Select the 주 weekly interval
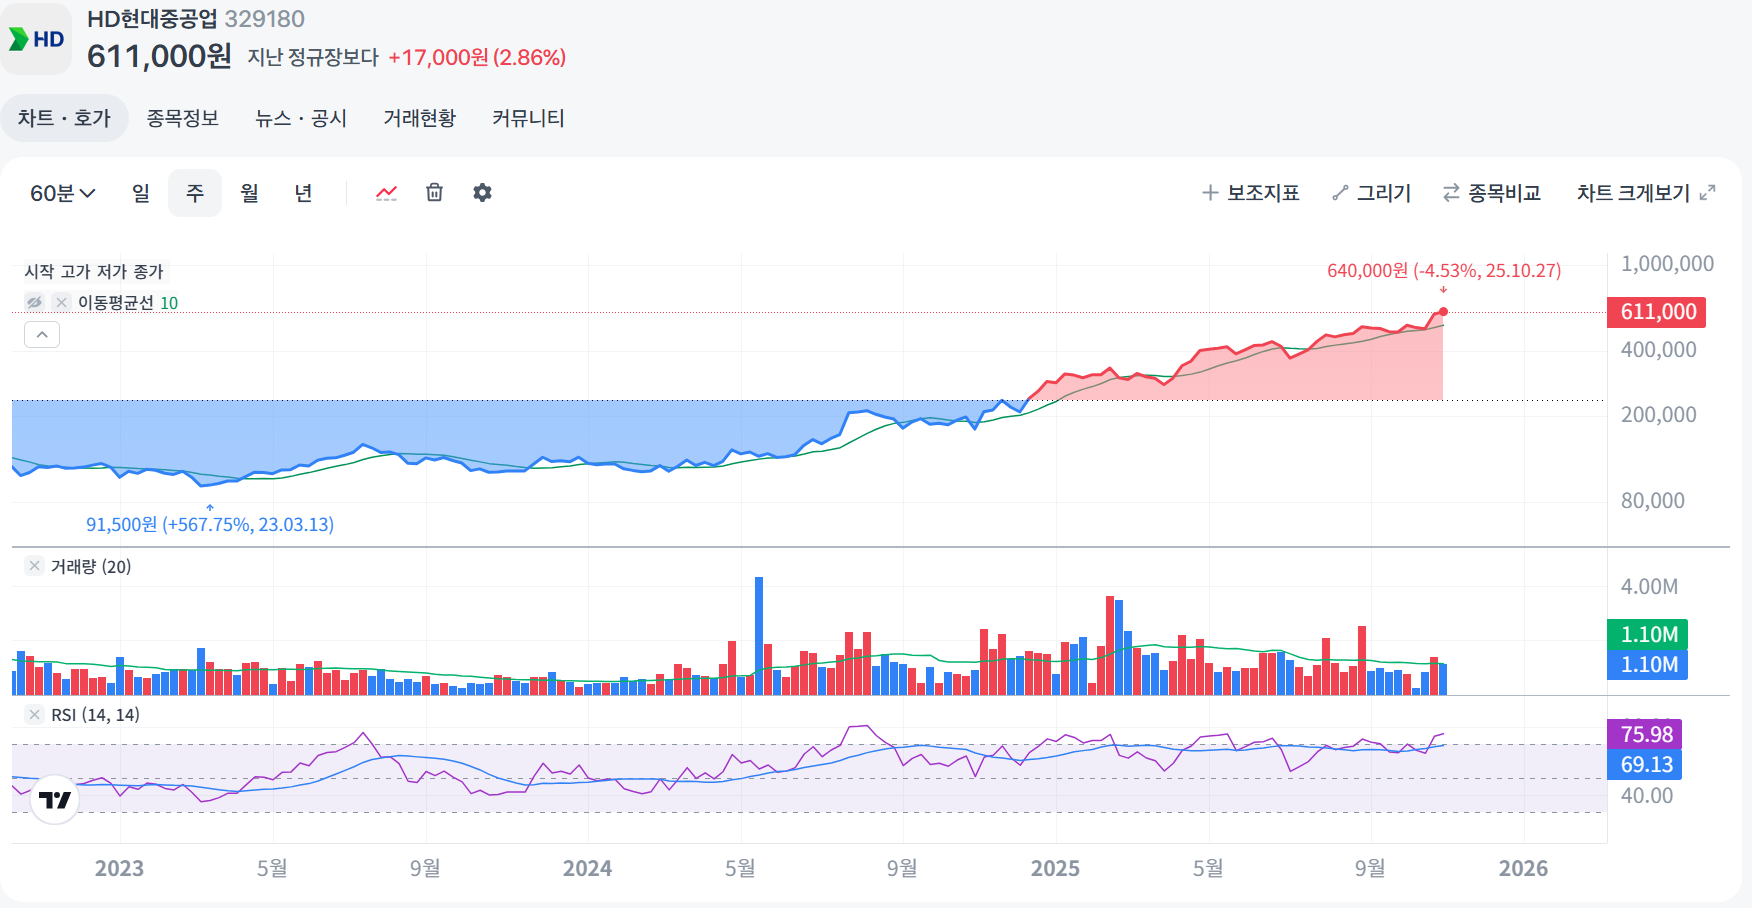Image resolution: width=1752 pixels, height=908 pixels. click(195, 193)
